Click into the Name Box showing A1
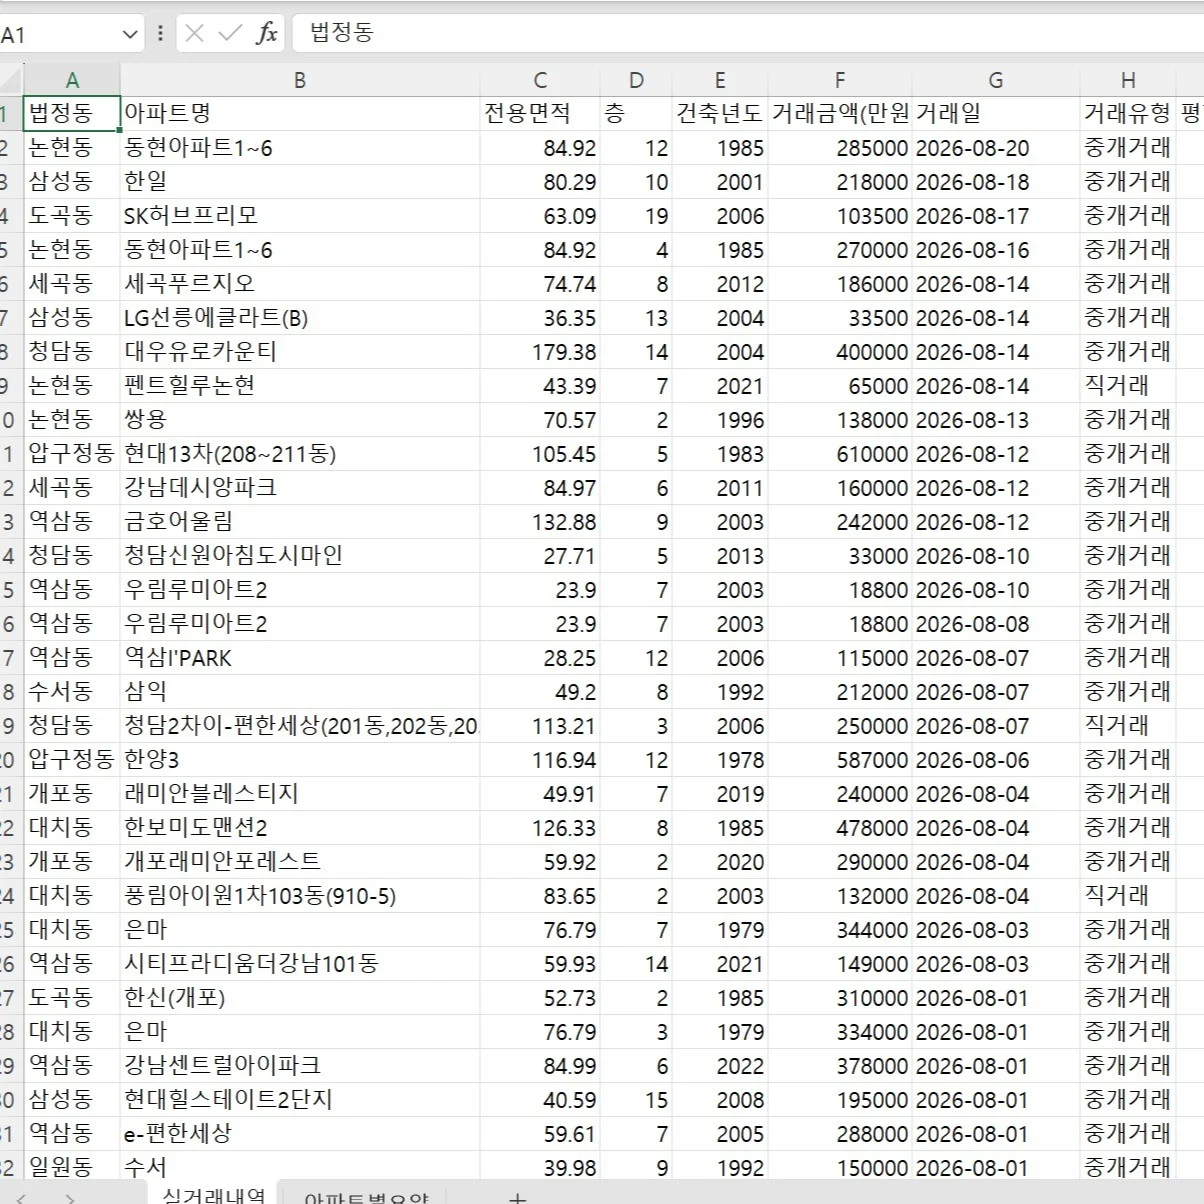Image resolution: width=1204 pixels, height=1204 pixels. tap(58, 34)
